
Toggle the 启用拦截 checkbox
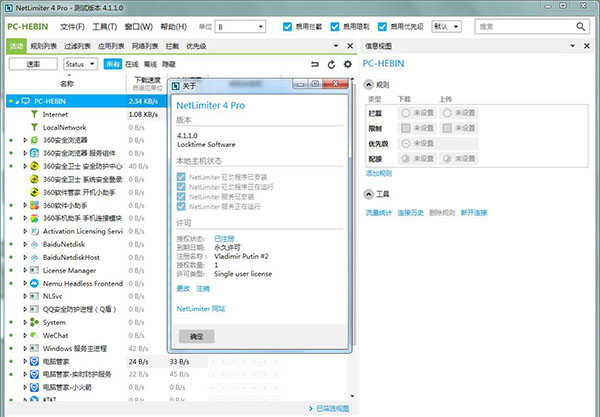coord(287,26)
